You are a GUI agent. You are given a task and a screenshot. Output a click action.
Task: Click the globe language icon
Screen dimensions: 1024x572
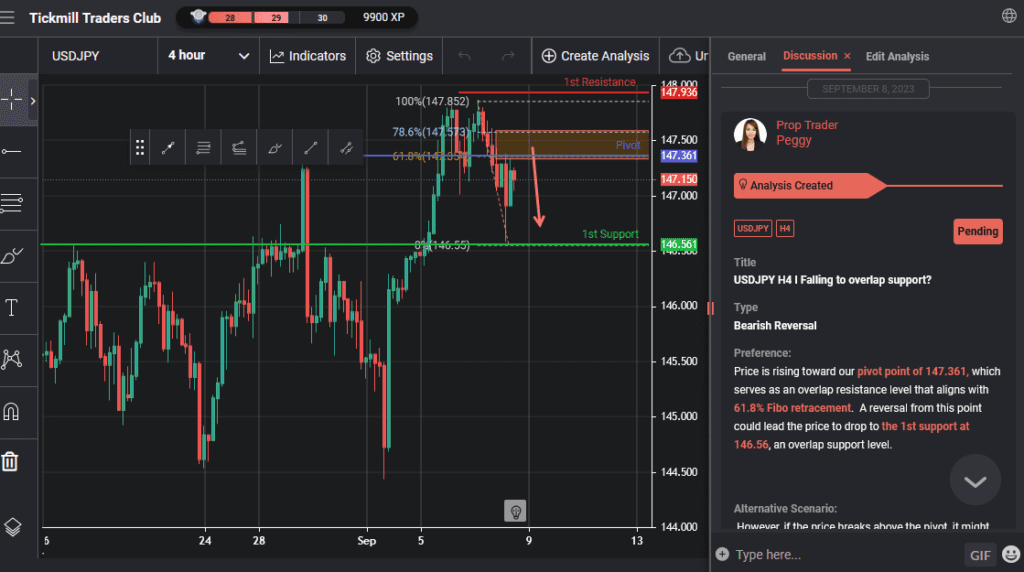coord(1009,16)
